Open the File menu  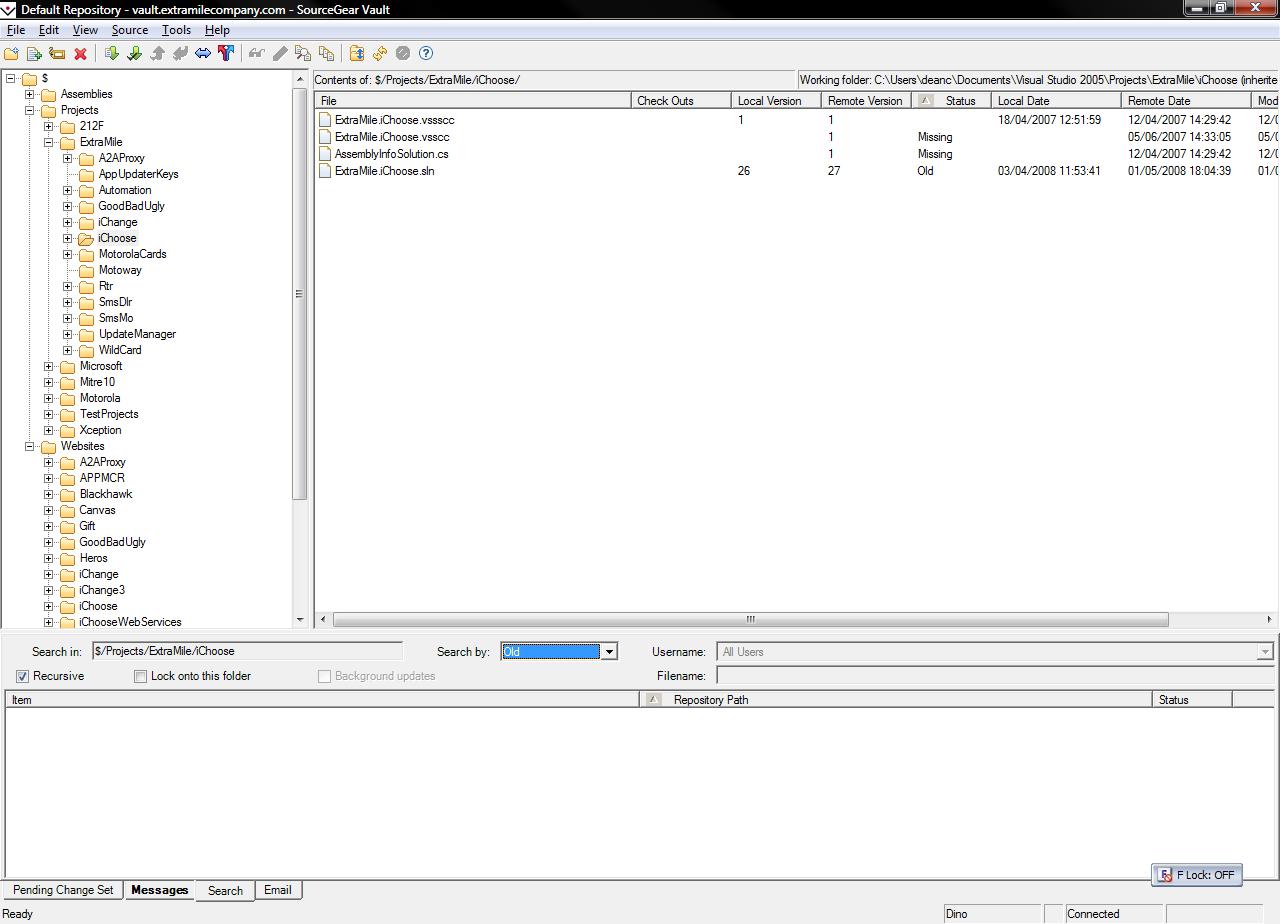(x=16, y=30)
